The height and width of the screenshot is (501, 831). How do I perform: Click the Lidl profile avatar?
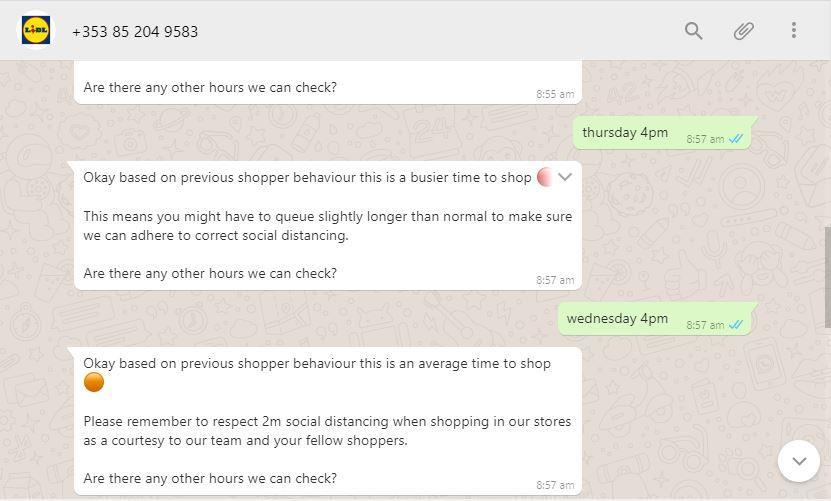point(36,30)
